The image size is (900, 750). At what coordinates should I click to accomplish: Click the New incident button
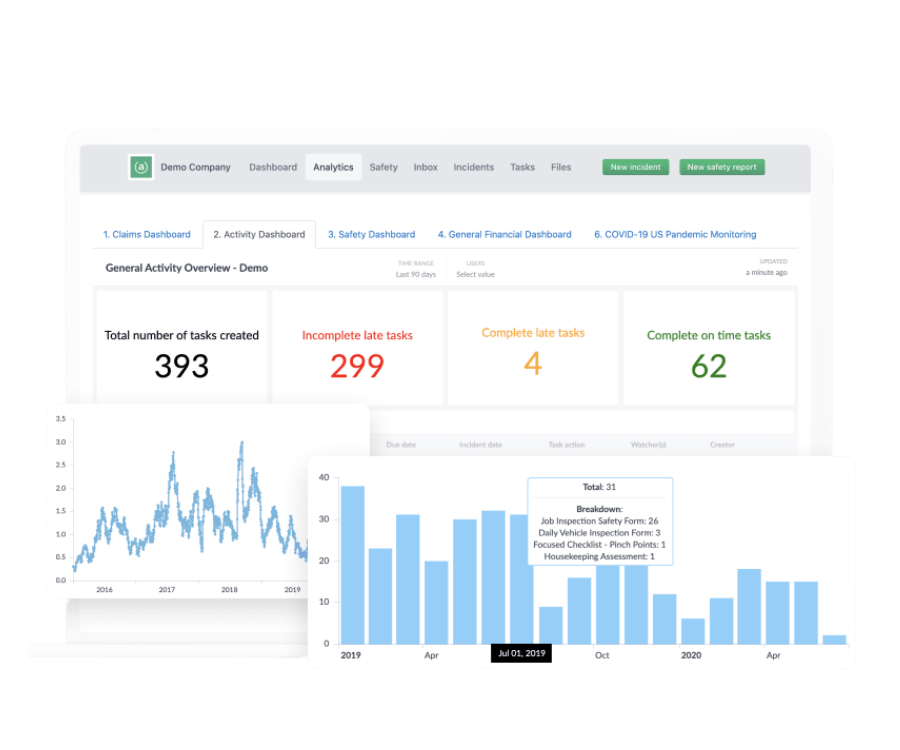pyautogui.click(x=634, y=167)
